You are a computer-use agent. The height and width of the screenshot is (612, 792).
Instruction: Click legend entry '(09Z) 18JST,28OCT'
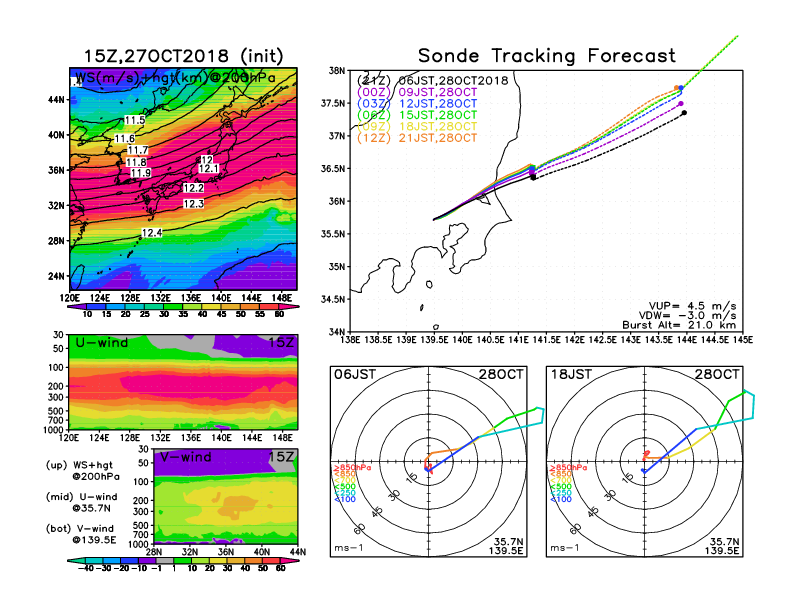(x=417, y=126)
